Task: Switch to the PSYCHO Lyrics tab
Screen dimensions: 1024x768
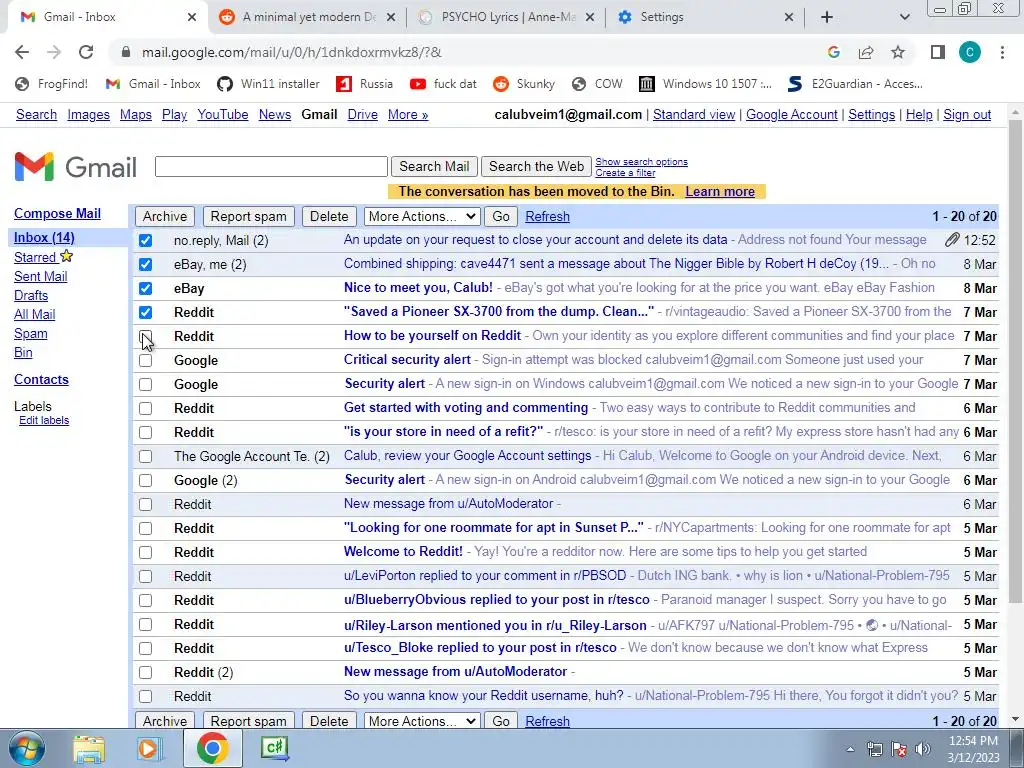Action: pos(507,17)
